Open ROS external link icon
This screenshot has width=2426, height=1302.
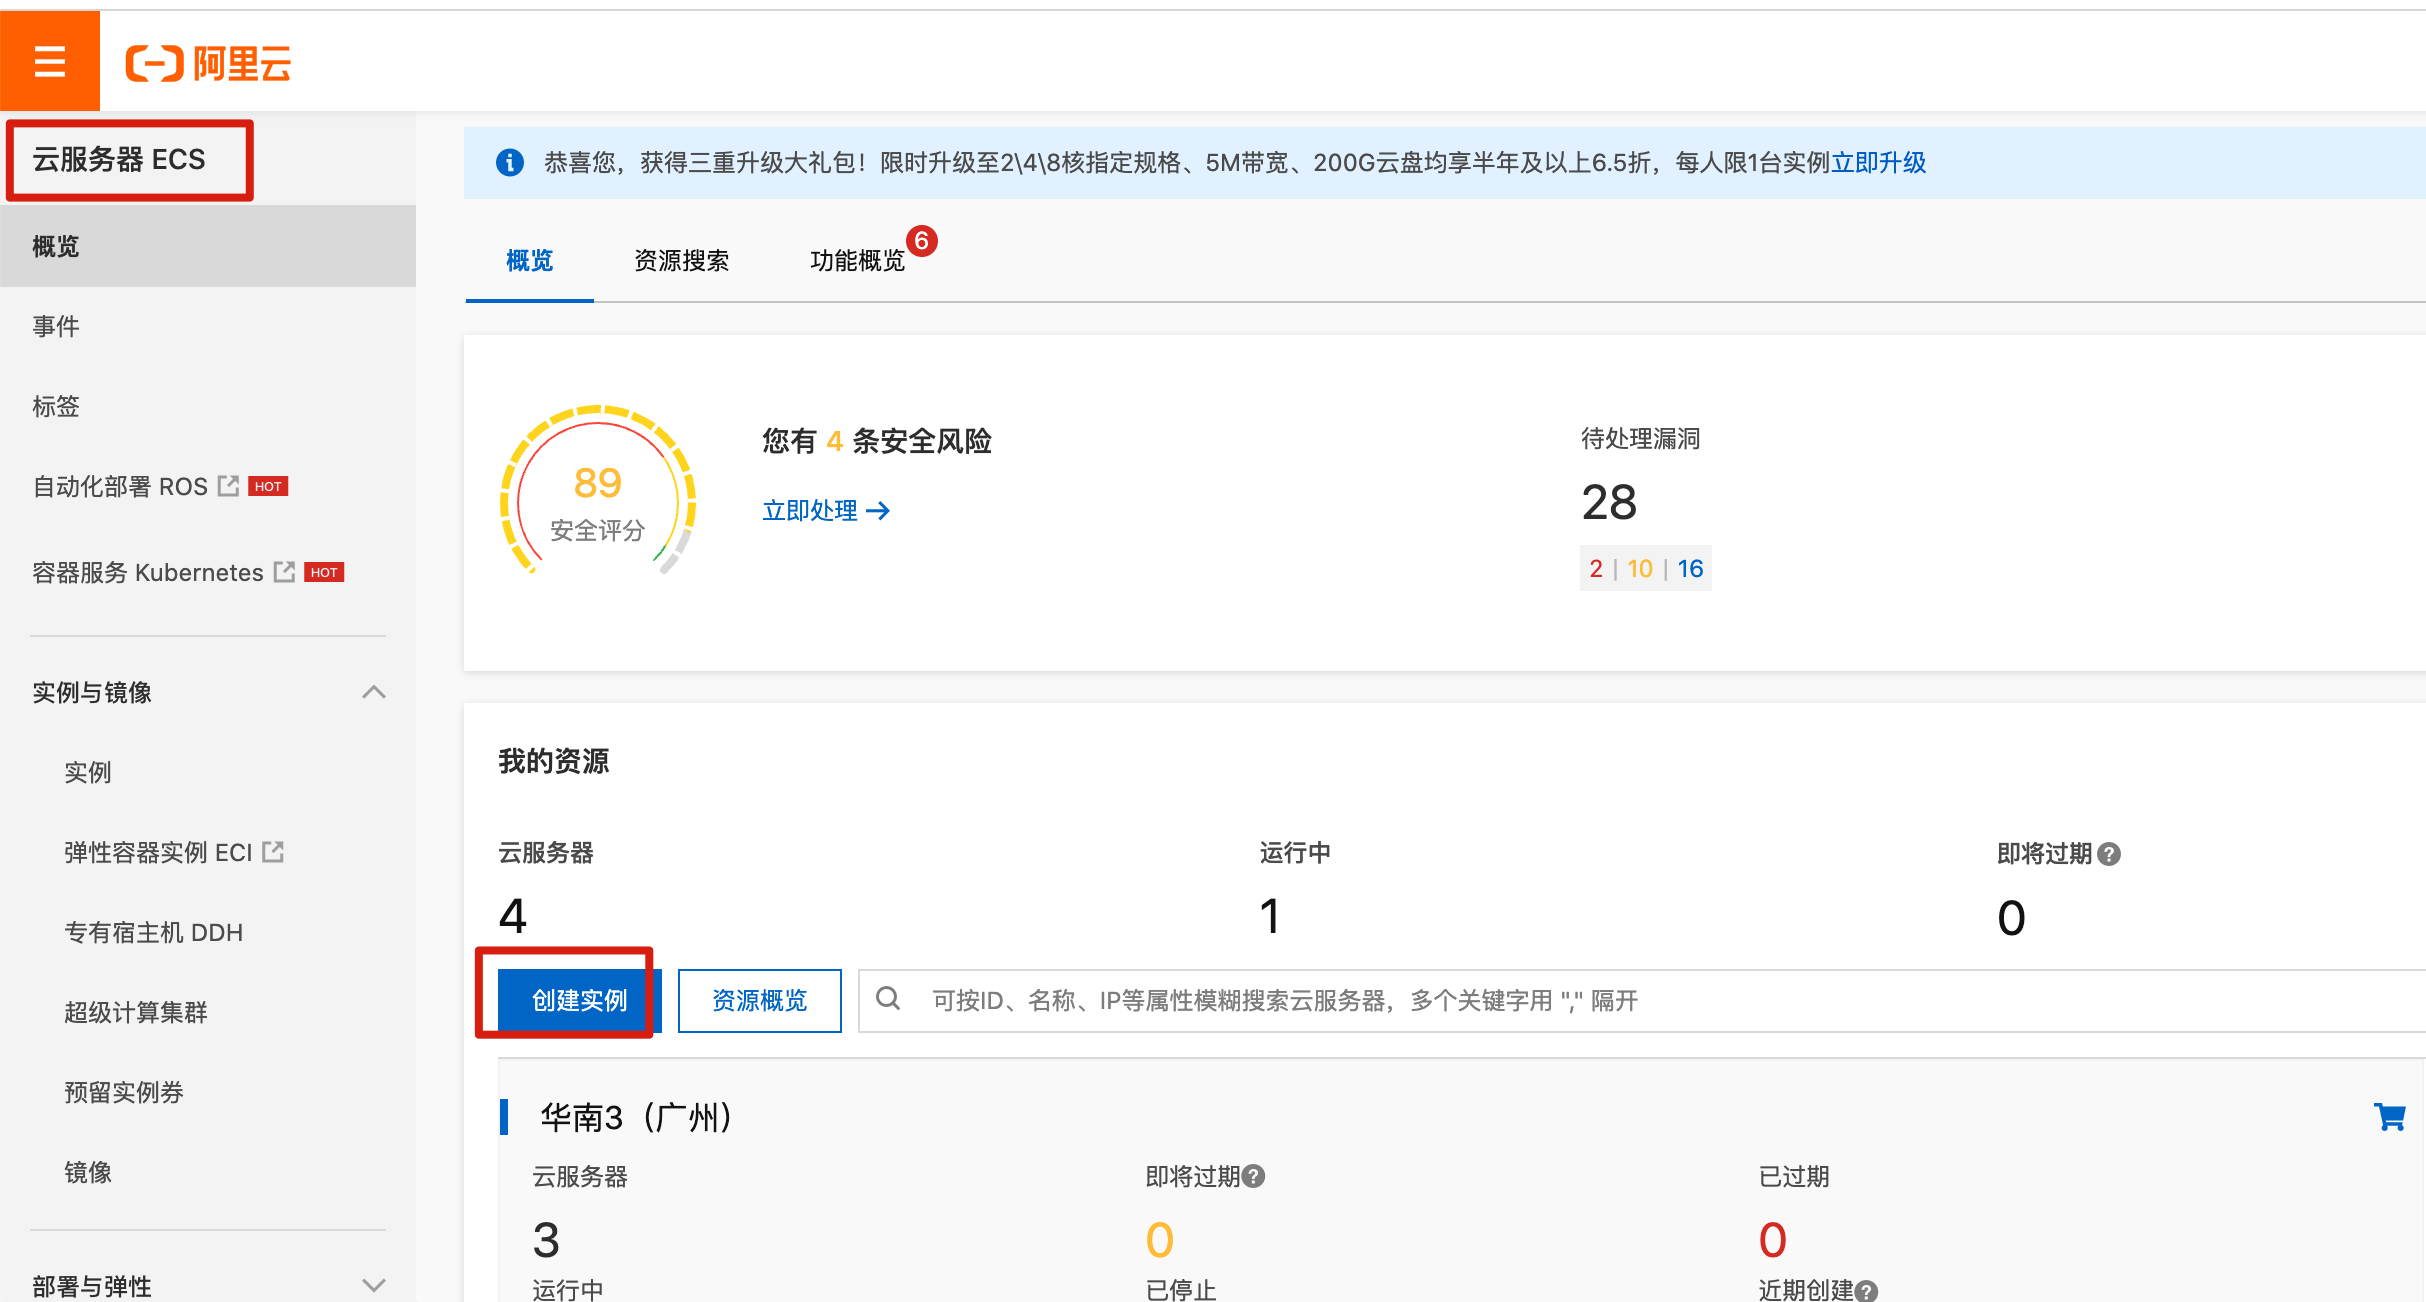click(x=229, y=486)
